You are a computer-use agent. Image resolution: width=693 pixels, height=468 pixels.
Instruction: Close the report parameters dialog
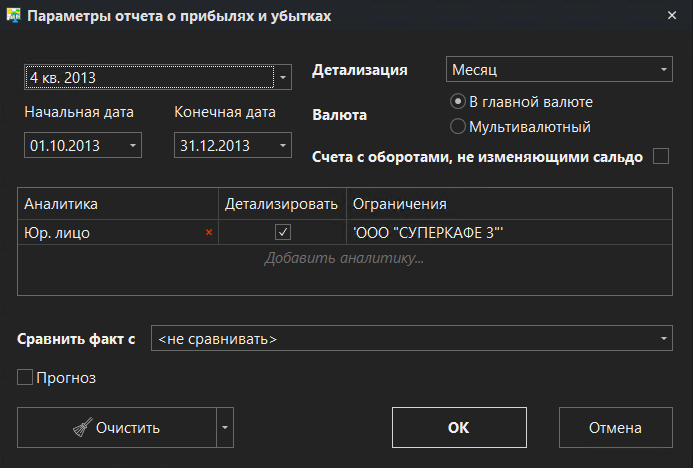pyautogui.click(x=672, y=15)
